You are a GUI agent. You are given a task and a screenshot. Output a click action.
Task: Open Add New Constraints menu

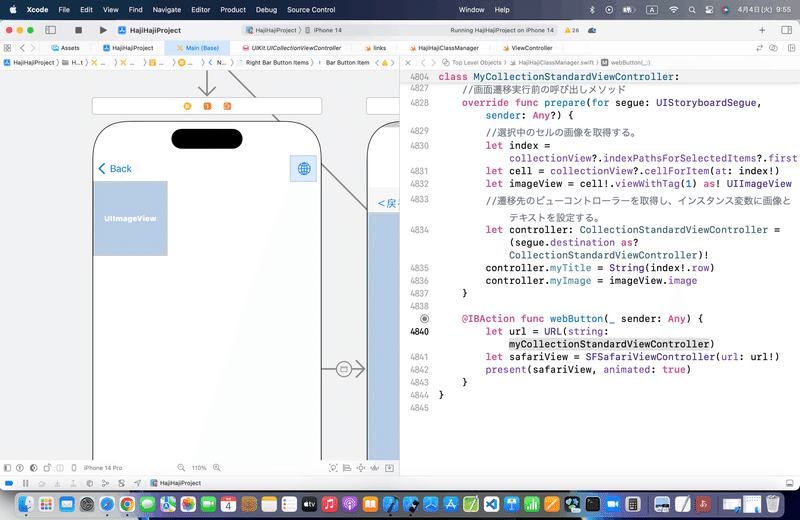tap(361, 467)
